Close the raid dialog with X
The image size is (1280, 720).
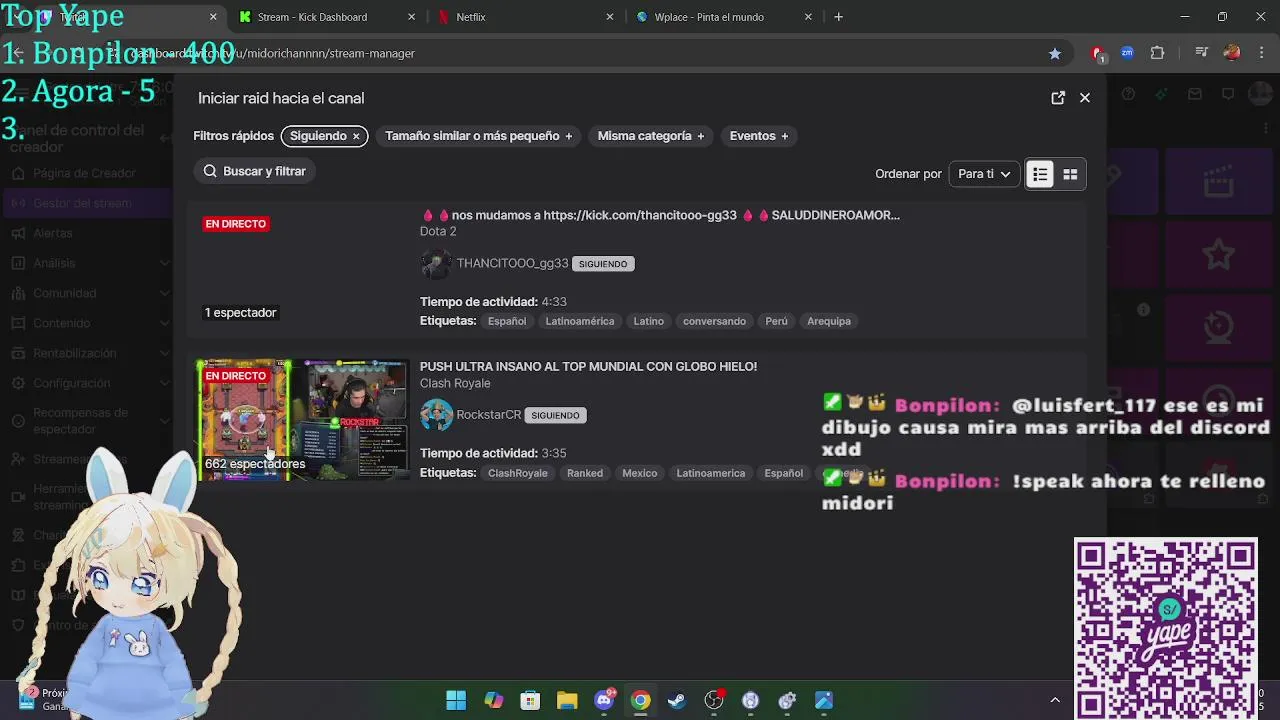coord(1084,98)
